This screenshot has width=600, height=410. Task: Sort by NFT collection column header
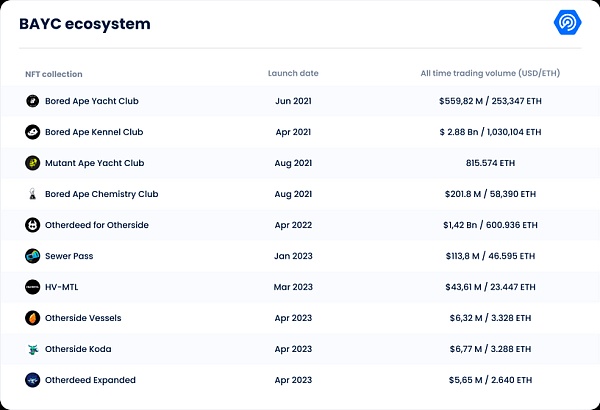pyautogui.click(x=54, y=74)
